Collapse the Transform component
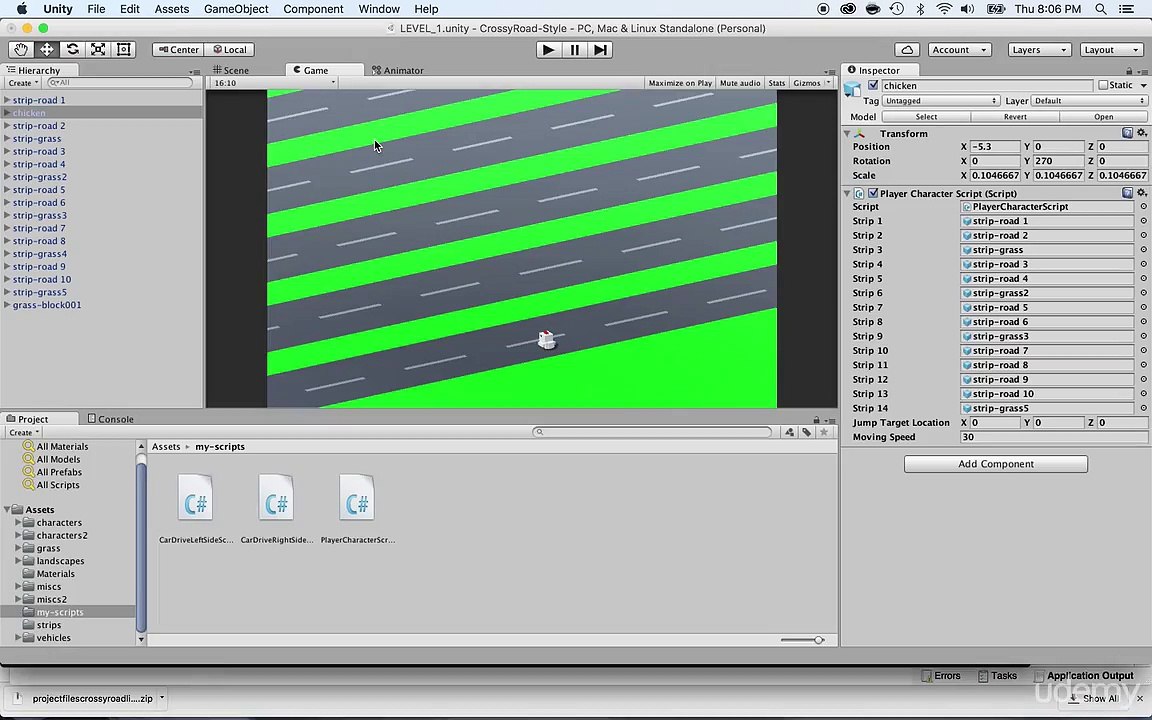 847,134
